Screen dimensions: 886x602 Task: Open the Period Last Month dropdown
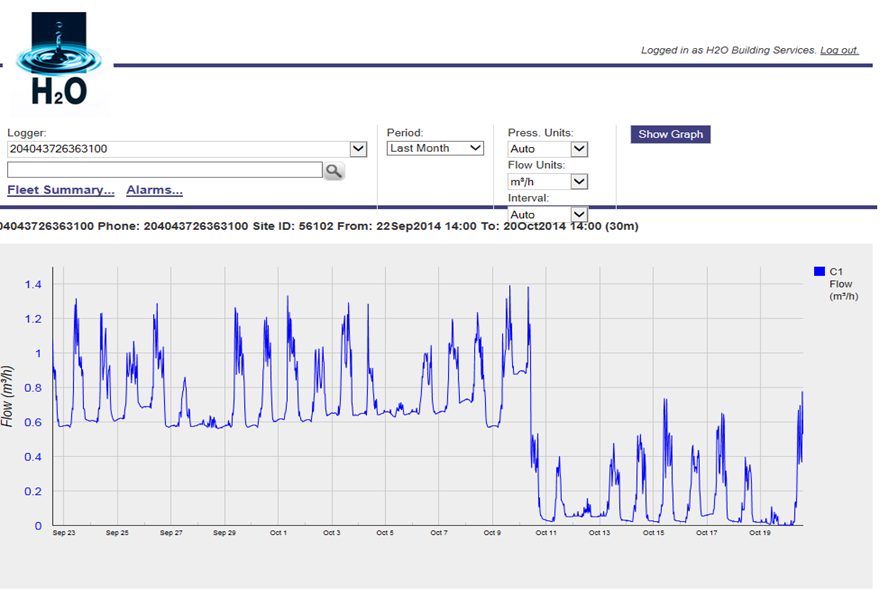(x=435, y=148)
